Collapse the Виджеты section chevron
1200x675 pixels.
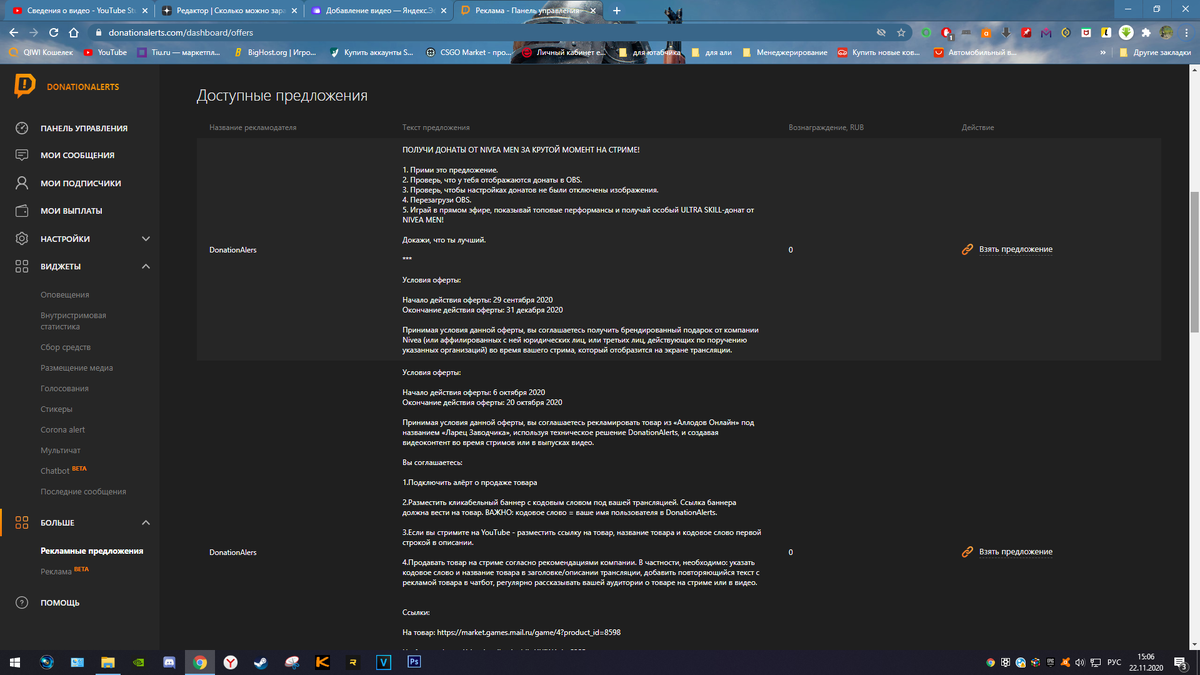tap(146, 267)
